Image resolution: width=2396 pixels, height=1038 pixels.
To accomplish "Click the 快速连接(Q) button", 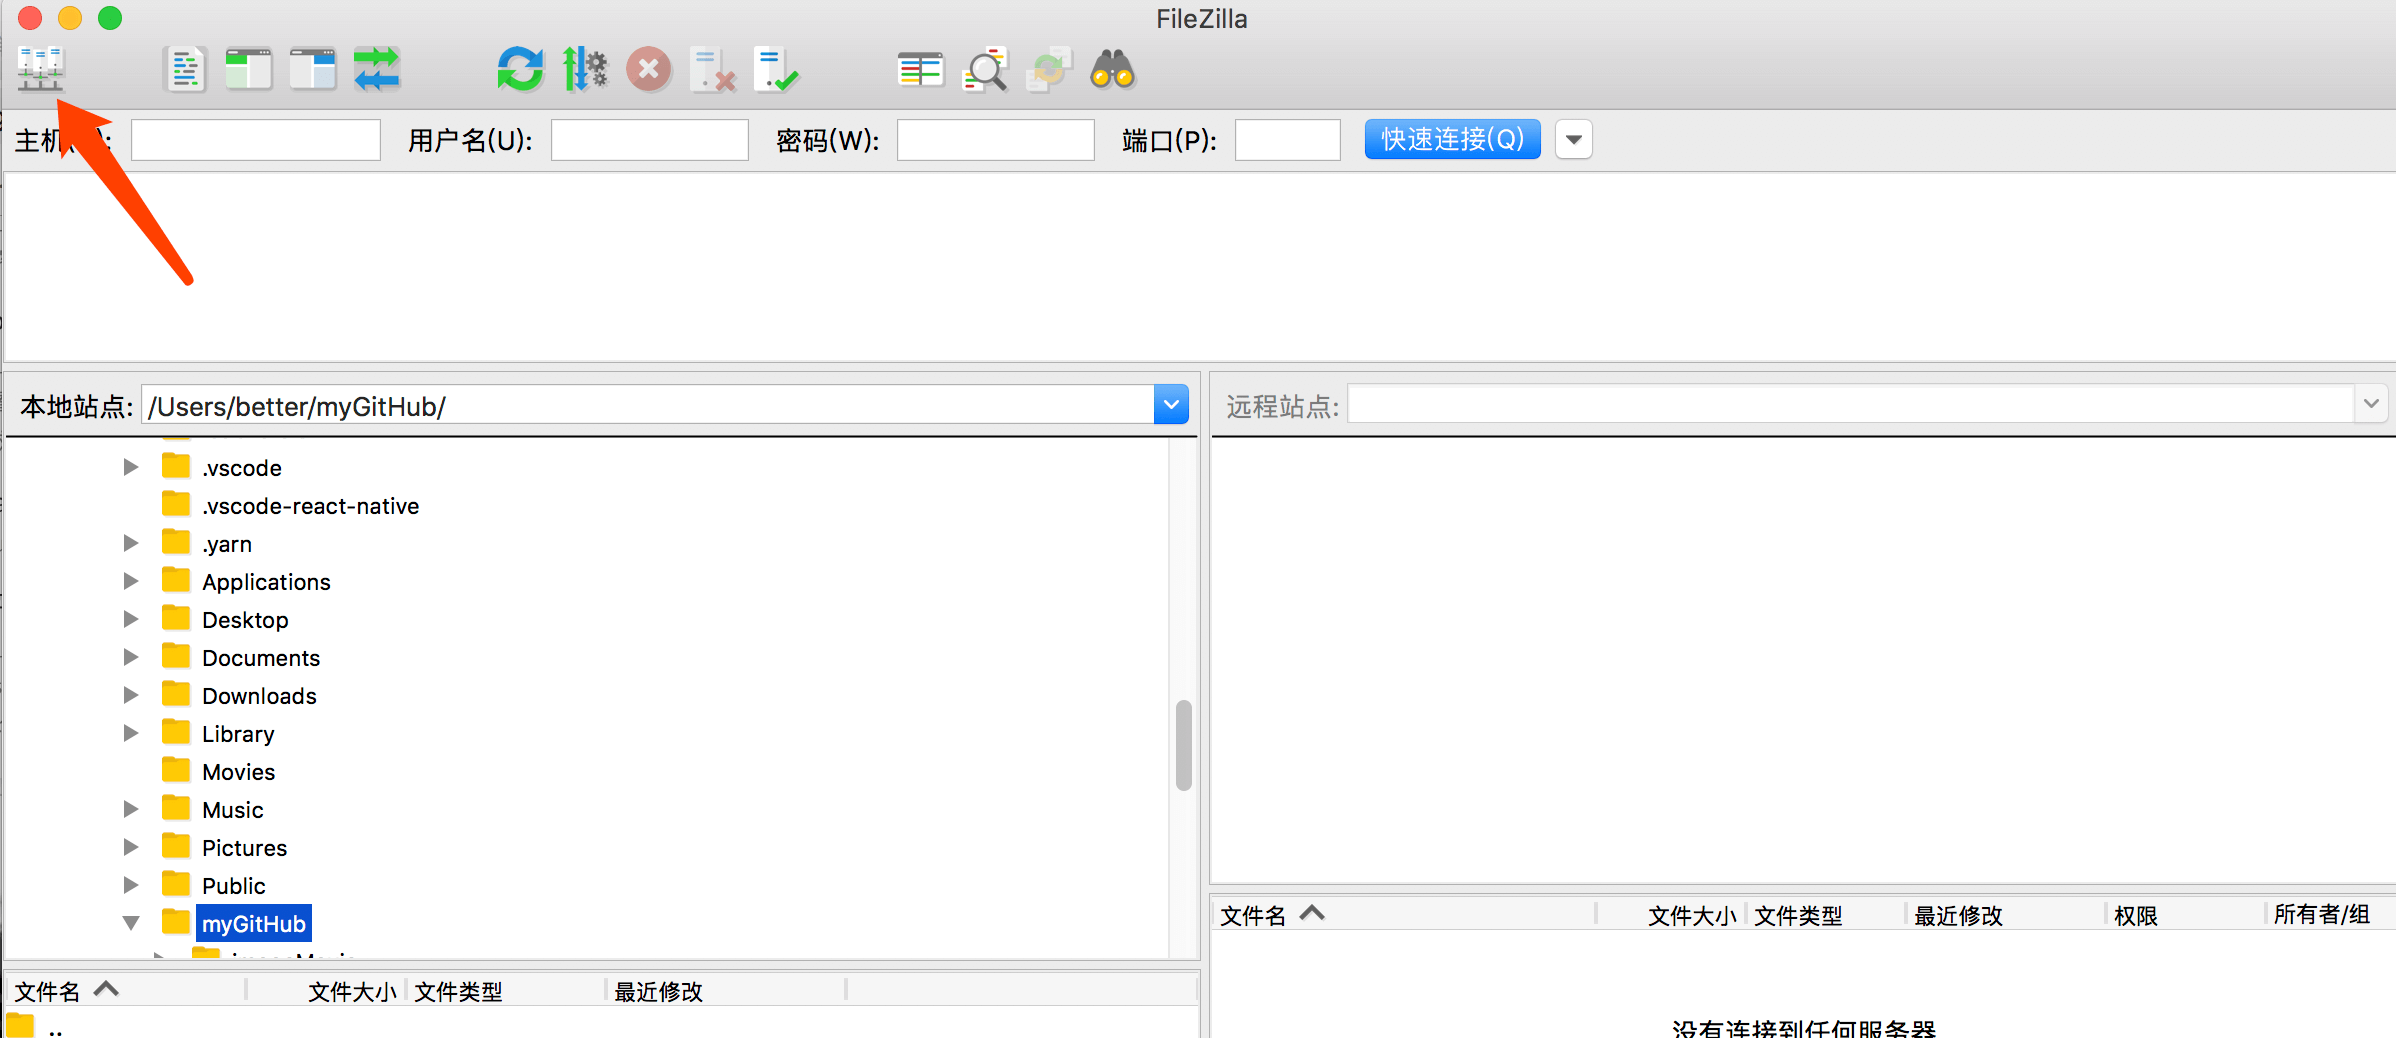I will [1452, 139].
